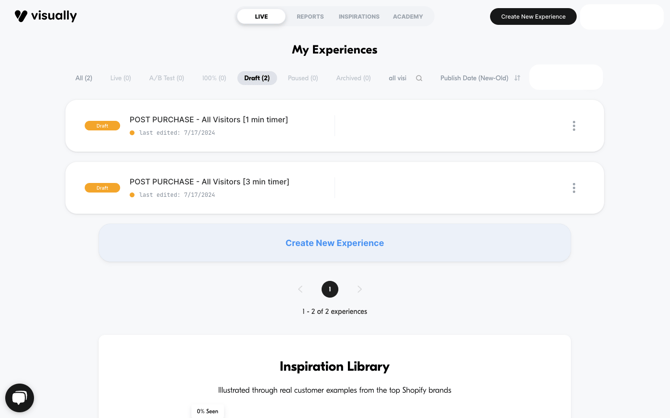Open Publish Date (New-Old) sort dropdown
The image size is (670, 418).
coord(474,78)
